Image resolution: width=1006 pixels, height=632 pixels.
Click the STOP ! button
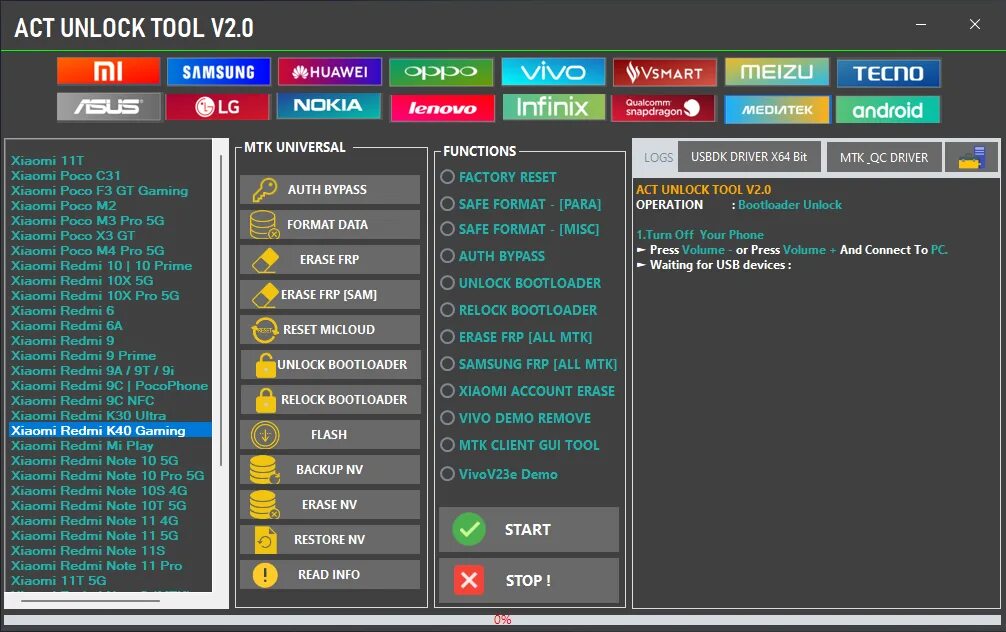(x=529, y=580)
